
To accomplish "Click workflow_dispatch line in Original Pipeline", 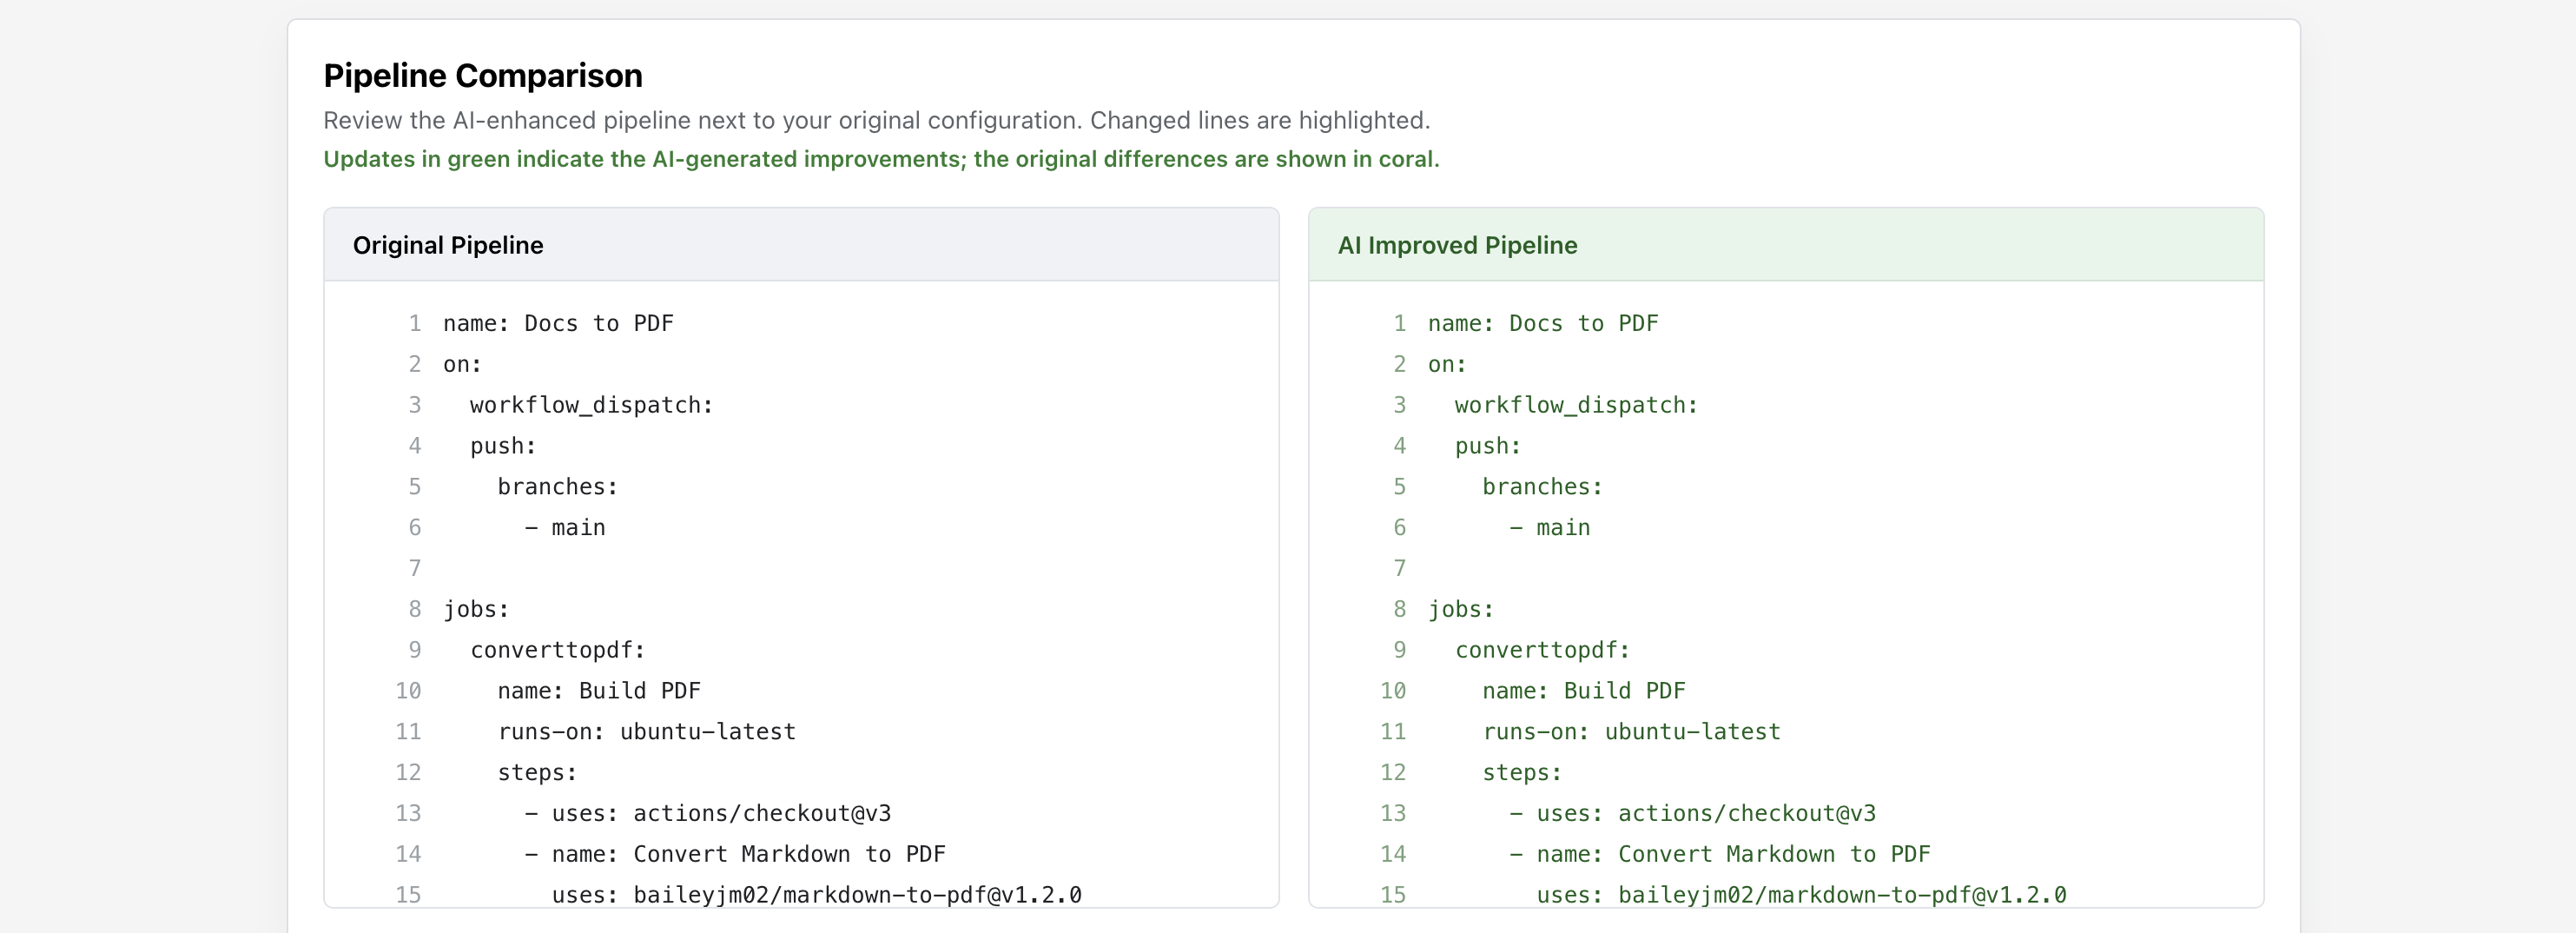I will [x=591, y=405].
